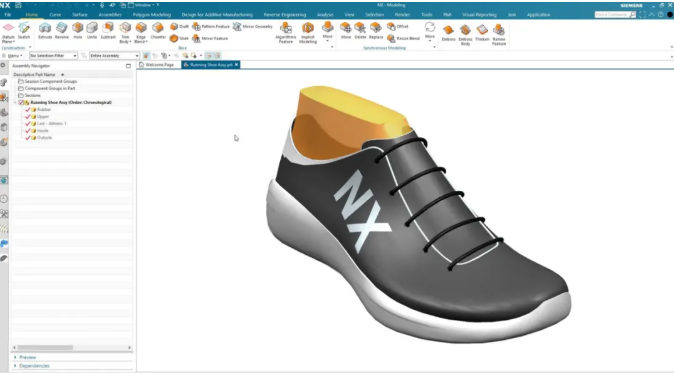This screenshot has height=374, width=674.
Task: Toggle visibility of the Rubber component
Action: click(x=28, y=110)
